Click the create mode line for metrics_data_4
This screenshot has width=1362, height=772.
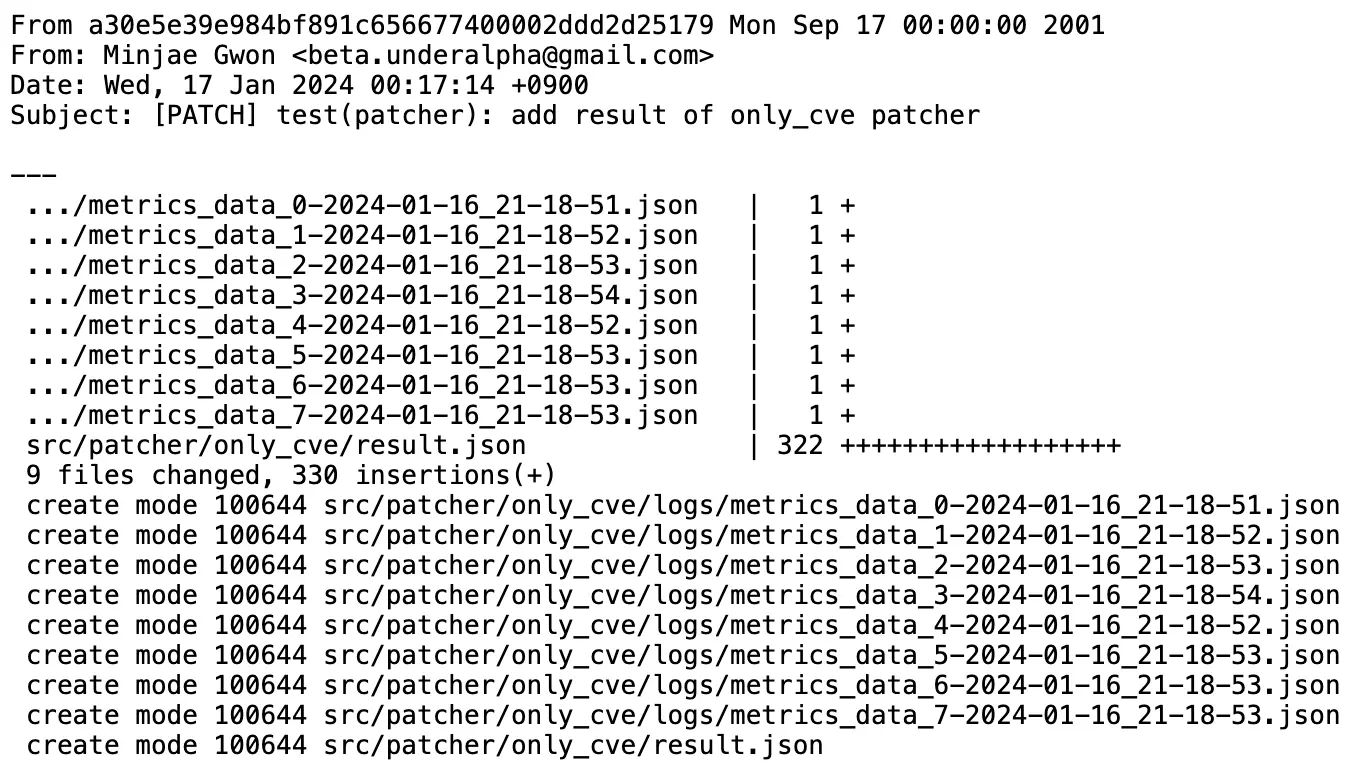[682, 625]
